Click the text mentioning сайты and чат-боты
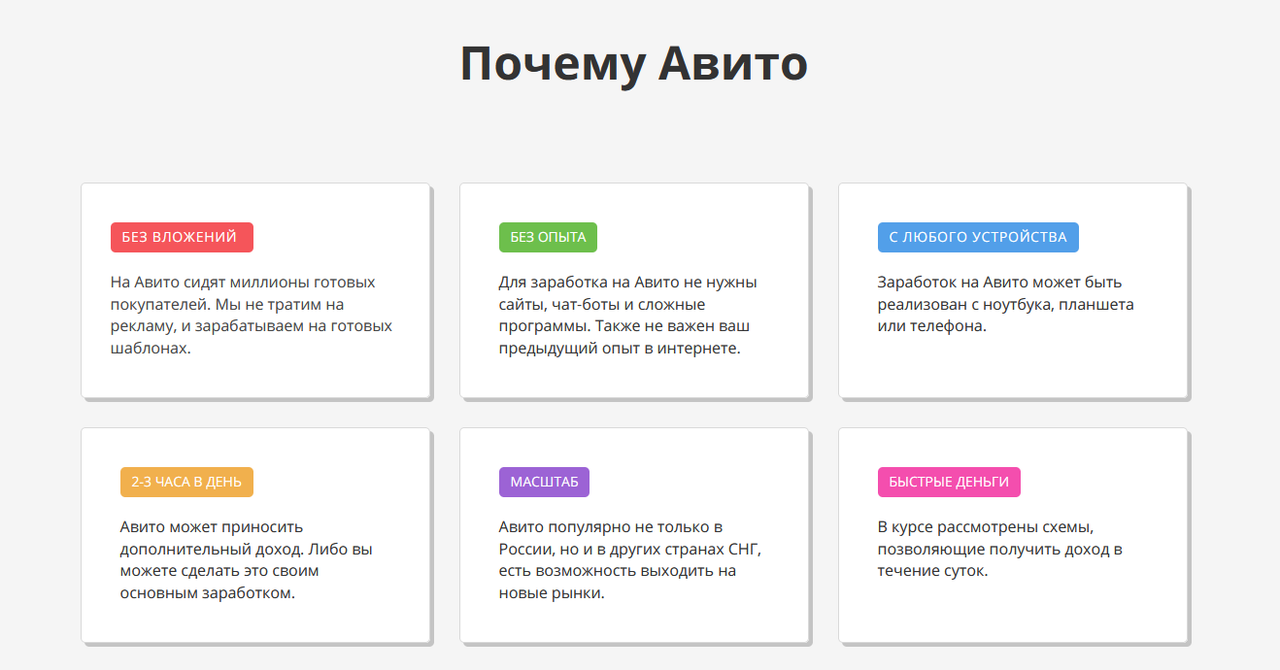This screenshot has height=670, width=1280. click(x=627, y=315)
